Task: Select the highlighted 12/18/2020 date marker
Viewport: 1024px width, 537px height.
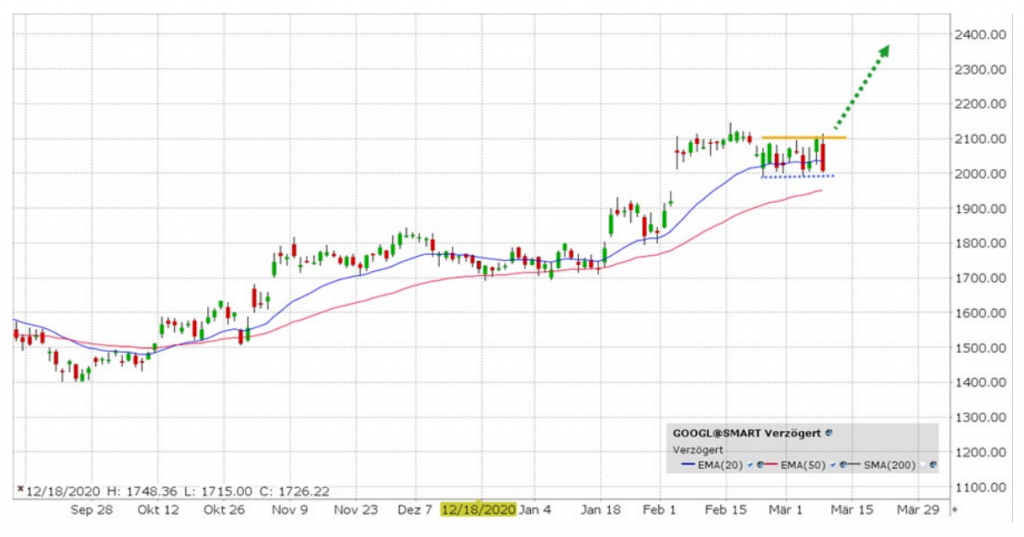Action: click(478, 510)
